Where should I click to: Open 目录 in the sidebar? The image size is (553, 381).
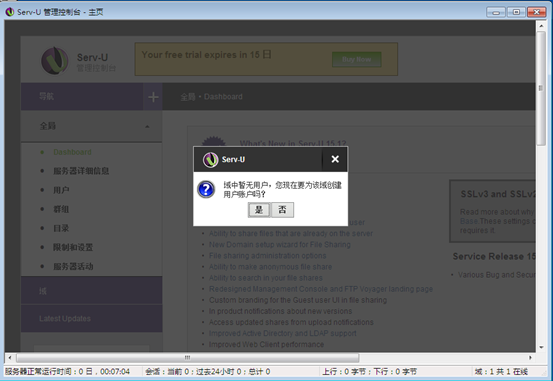tap(61, 228)
